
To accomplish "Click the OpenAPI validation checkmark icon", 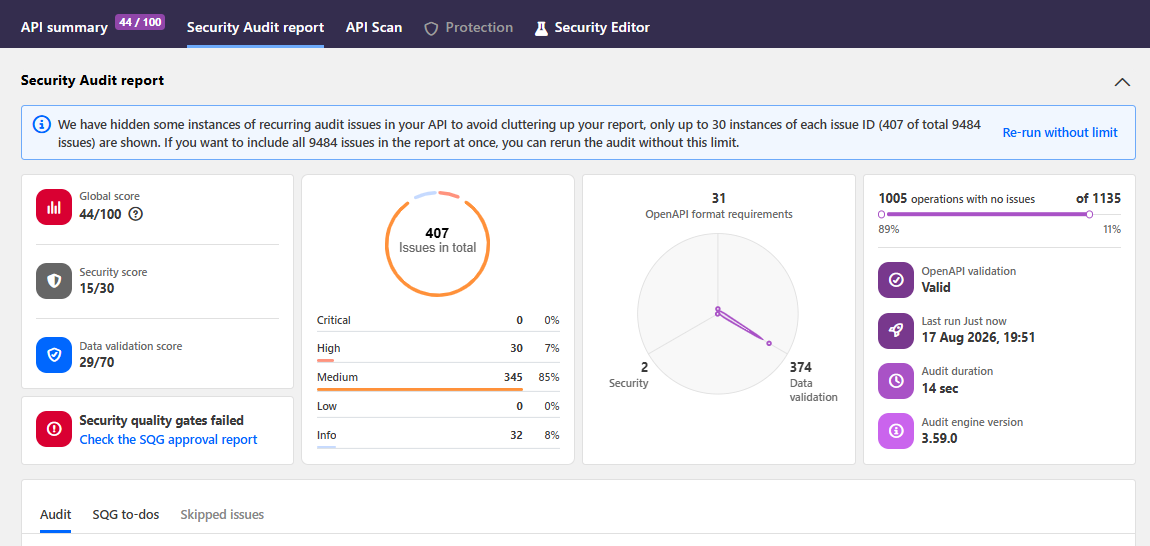I will click(x=896, y=280).
